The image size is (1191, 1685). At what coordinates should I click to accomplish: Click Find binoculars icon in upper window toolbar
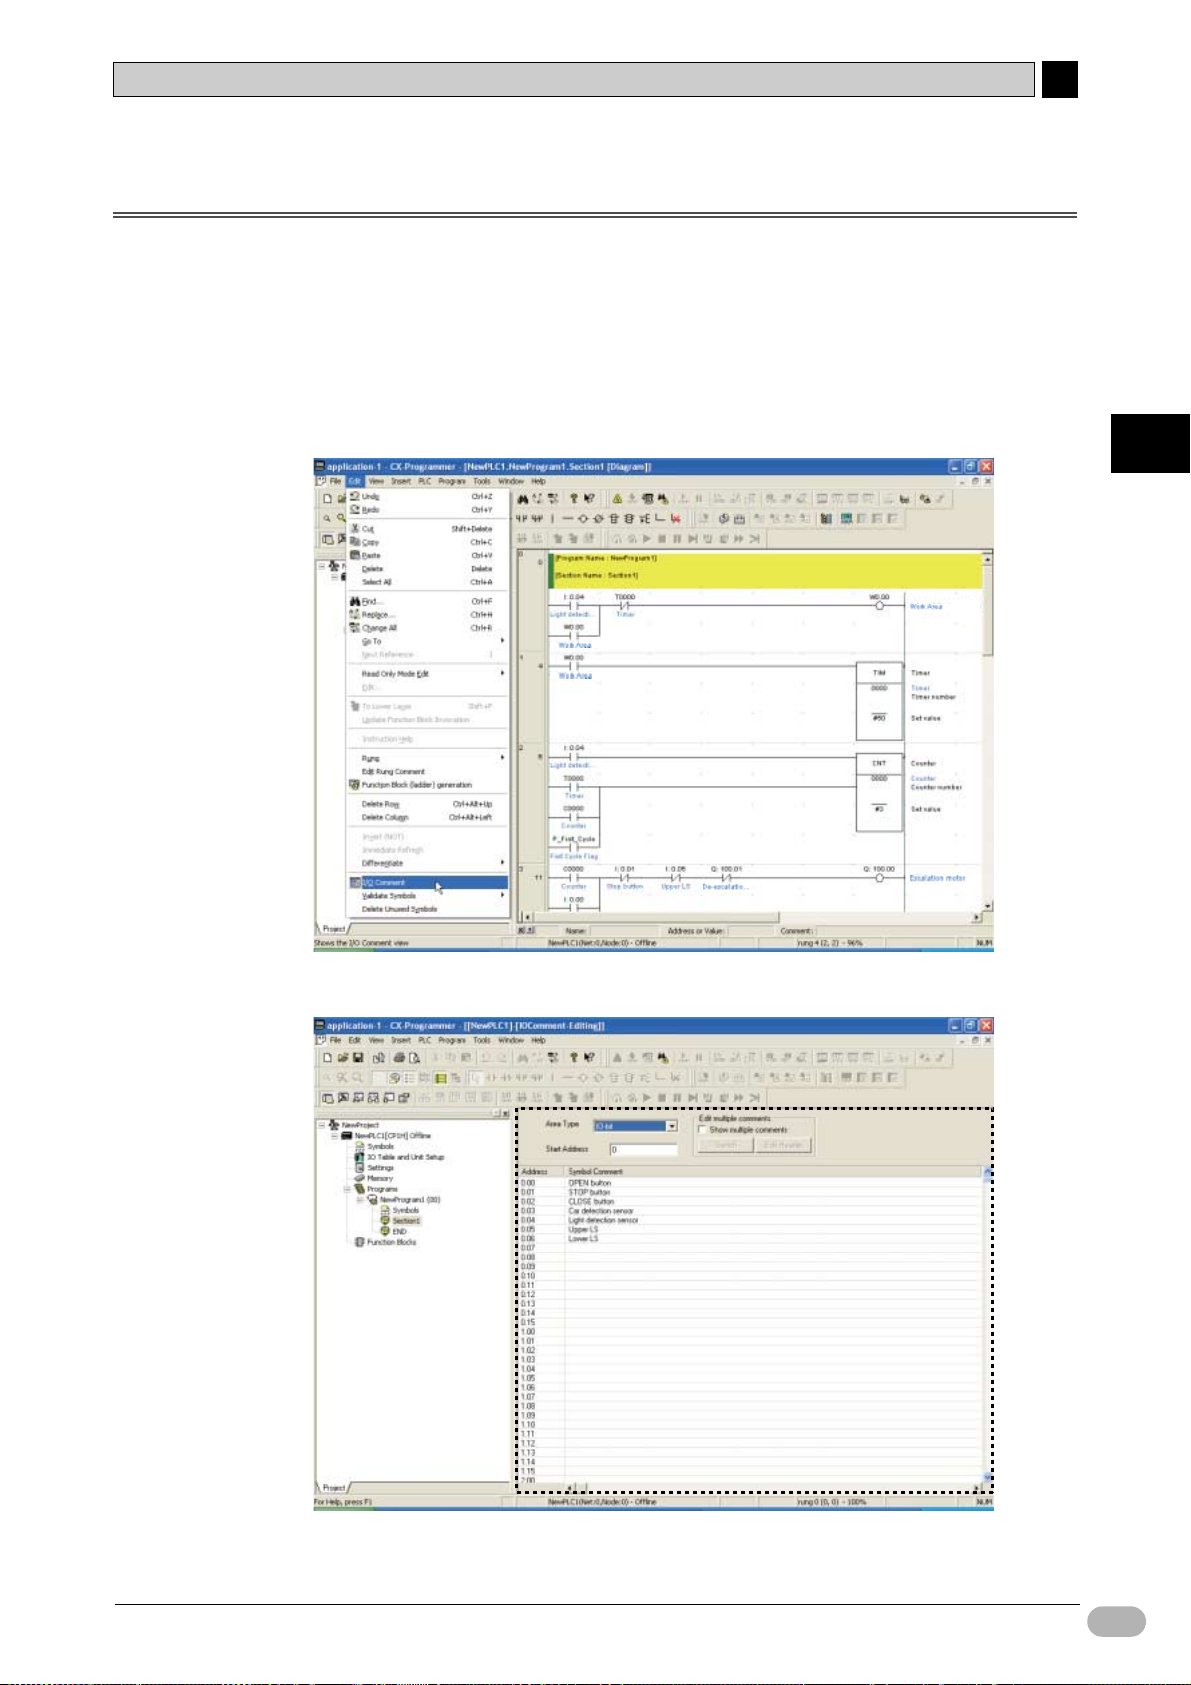[522, 498]
